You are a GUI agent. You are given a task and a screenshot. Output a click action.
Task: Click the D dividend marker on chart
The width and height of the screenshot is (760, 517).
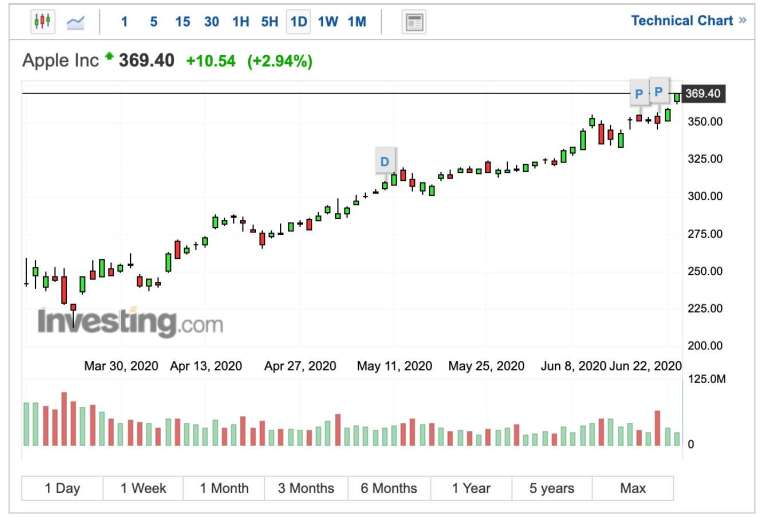(385, 161)
